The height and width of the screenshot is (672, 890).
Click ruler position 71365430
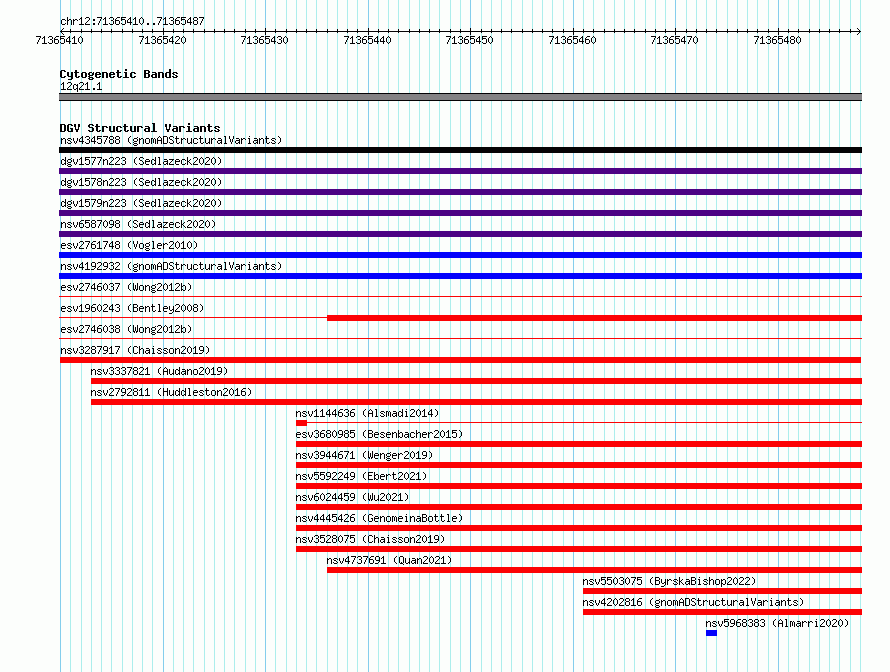point(265,40)
